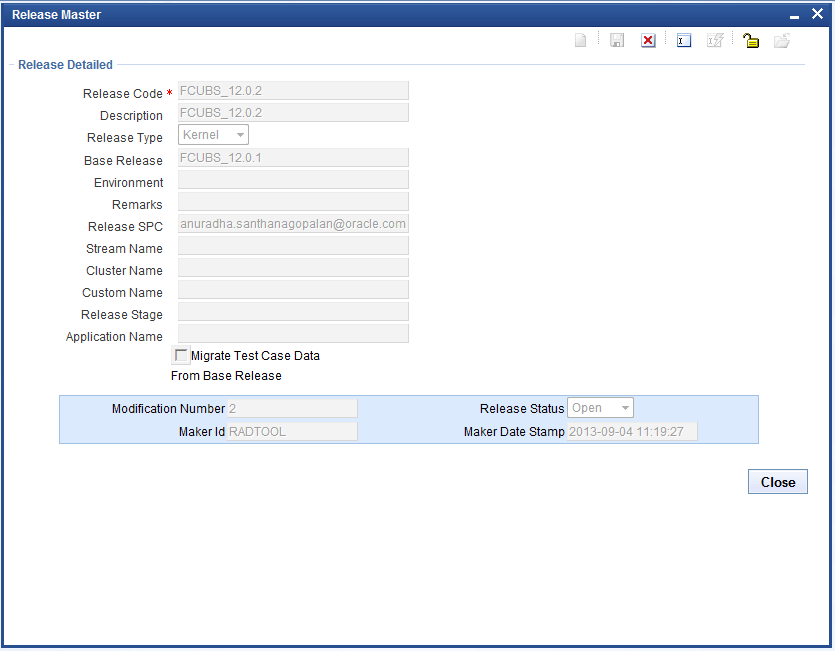
Task: Click the Maker Date Stamp field
Action: coord(632,432)
